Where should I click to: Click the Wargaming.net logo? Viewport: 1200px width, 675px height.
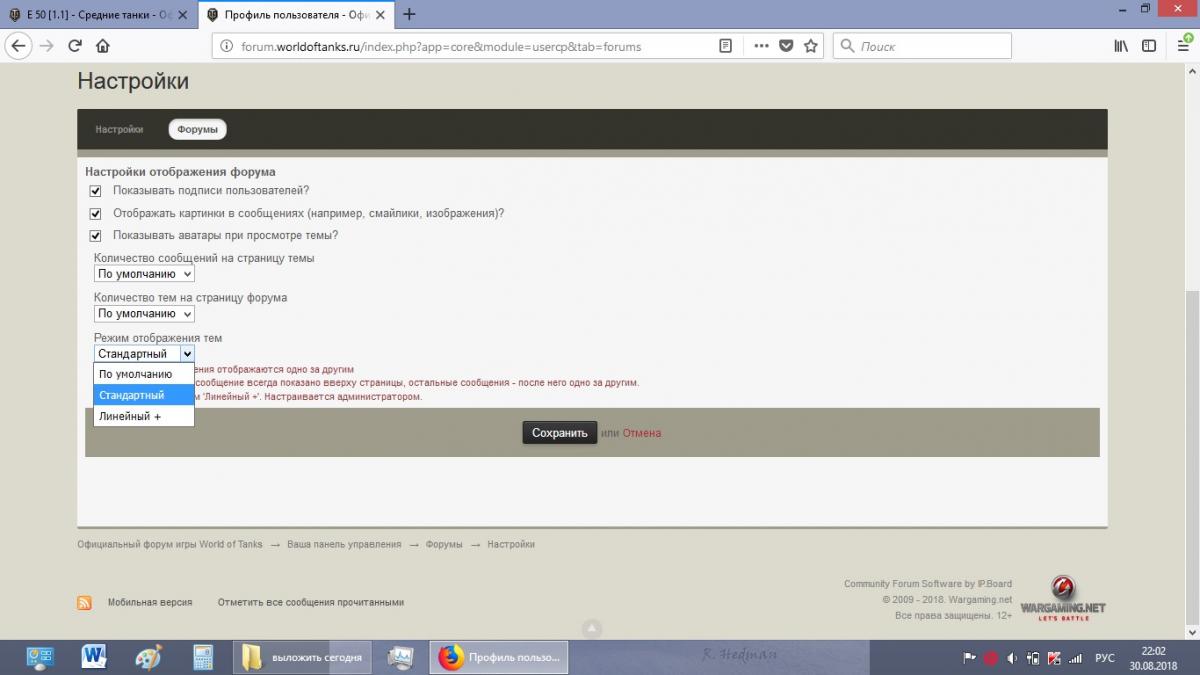coord(1063,598)
